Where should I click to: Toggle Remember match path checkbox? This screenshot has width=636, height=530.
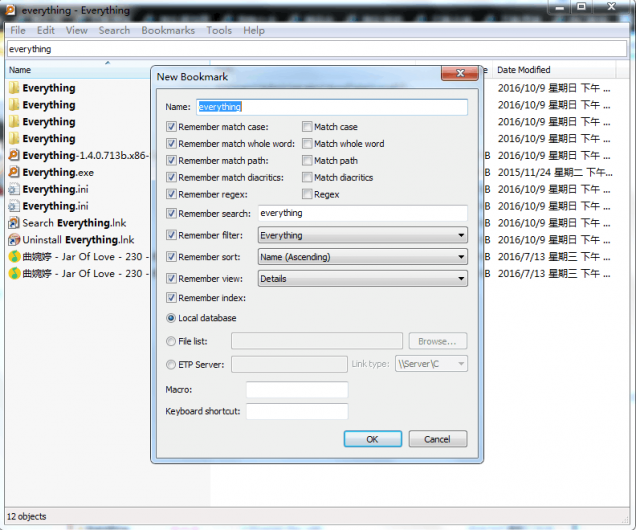171,161
